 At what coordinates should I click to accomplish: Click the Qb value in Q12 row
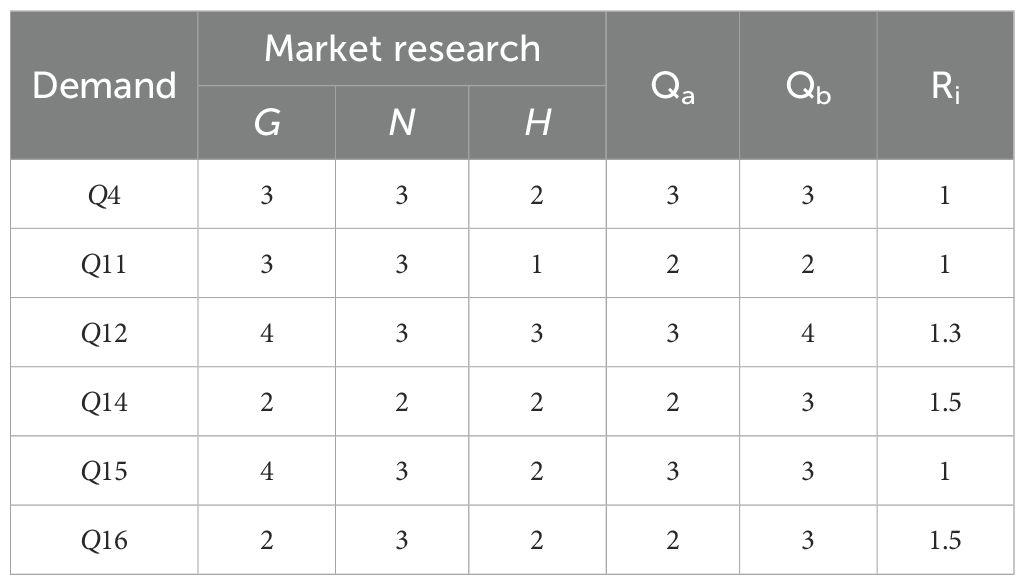point(808,333)
